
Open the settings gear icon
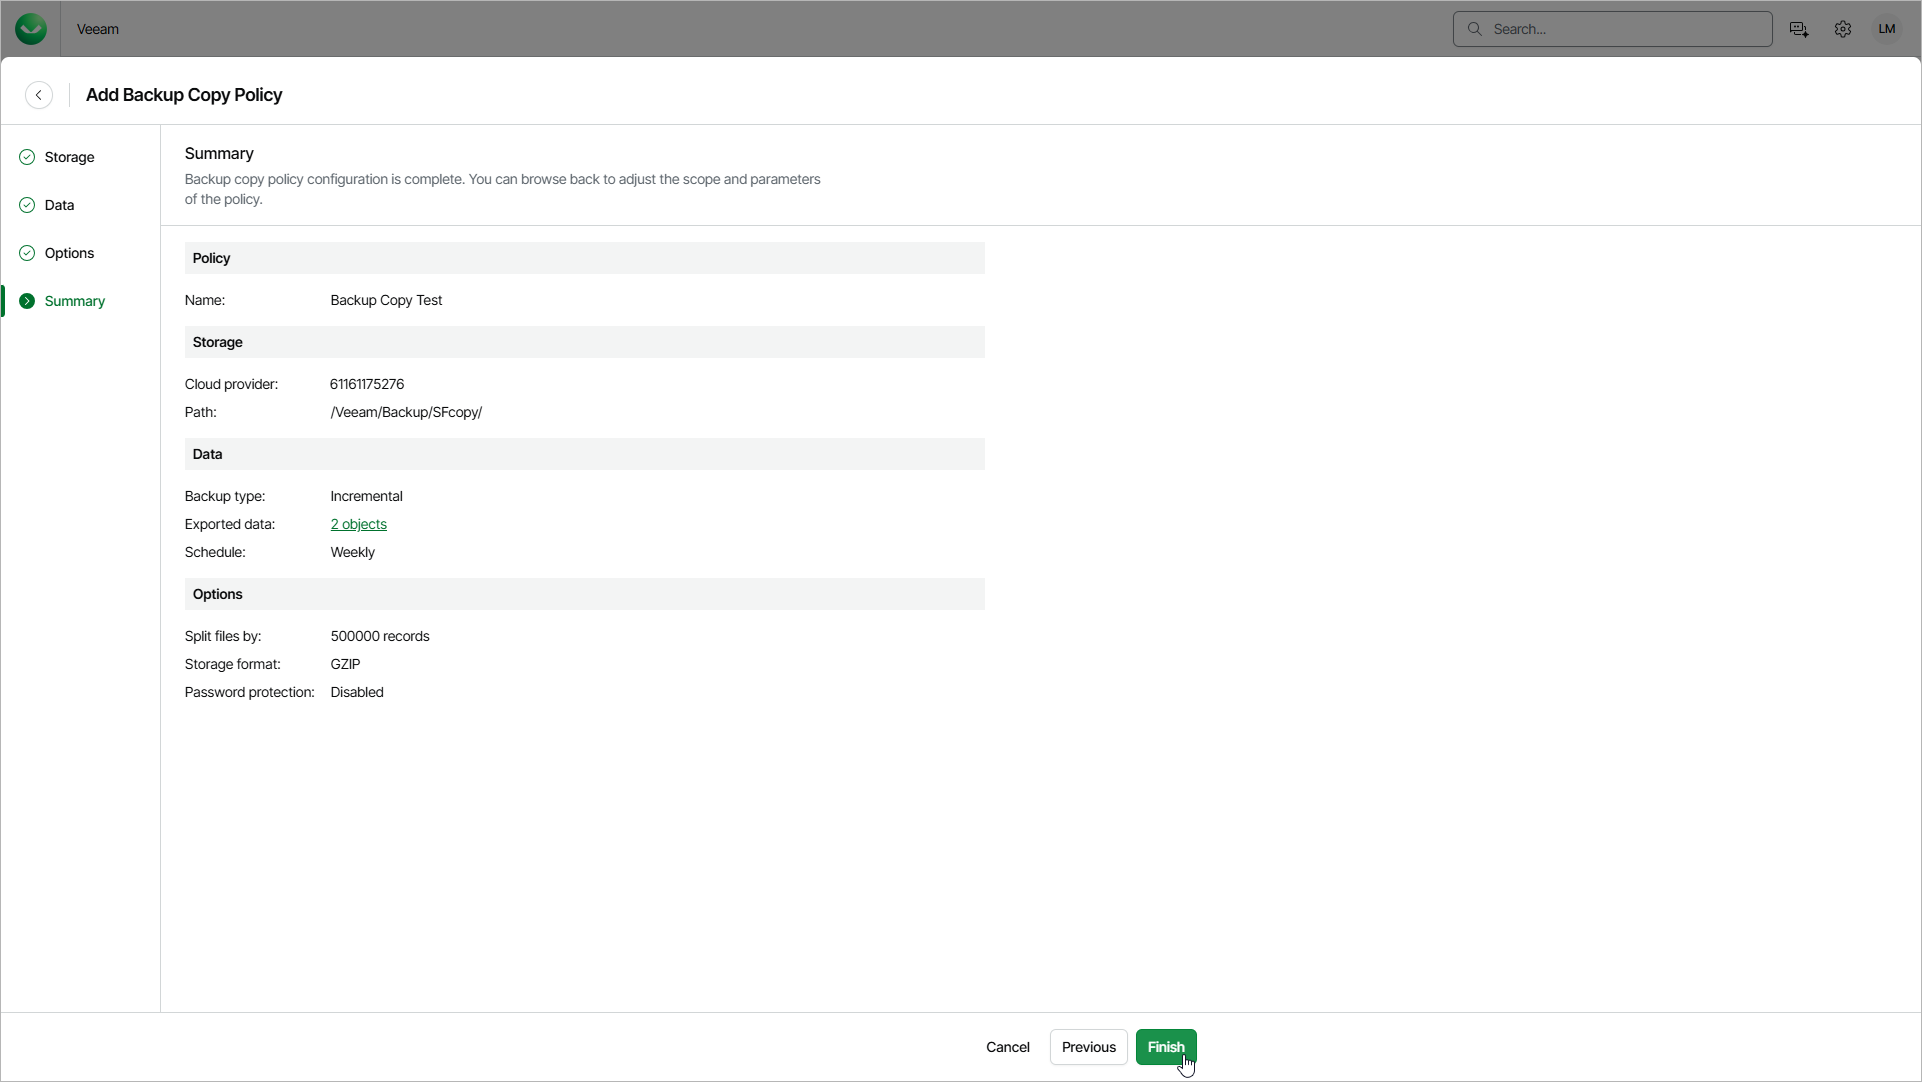tap(1843, 29)
